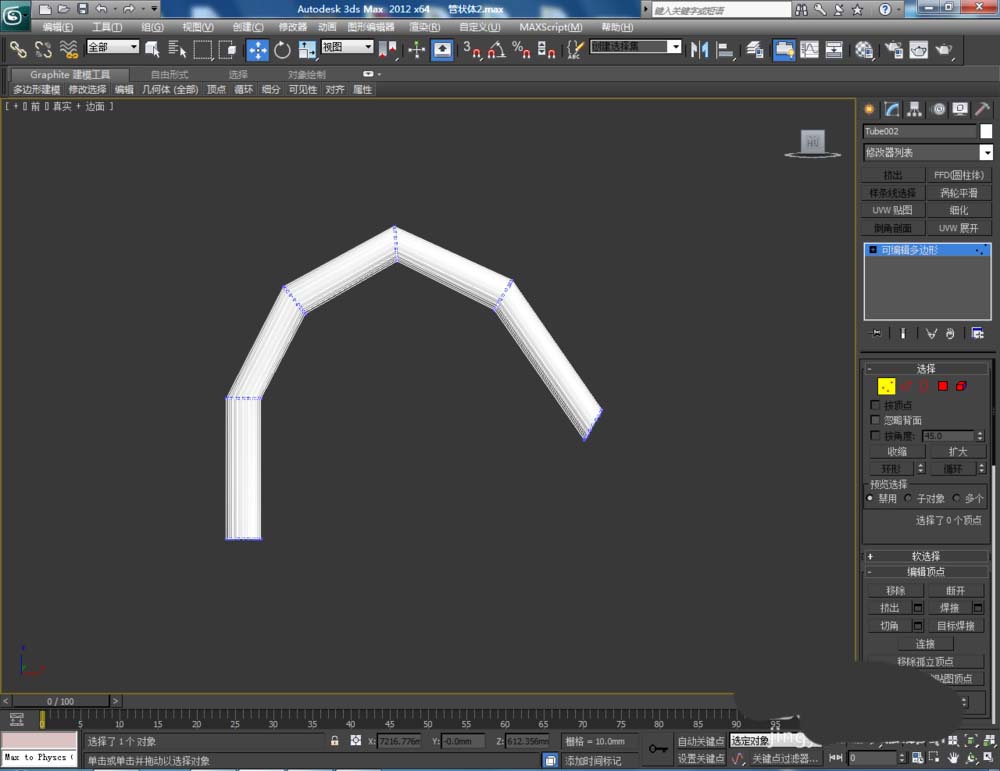
Task: Select the 子对象 preview radio button
Action: pyautogui.click(x=908, y=498)
